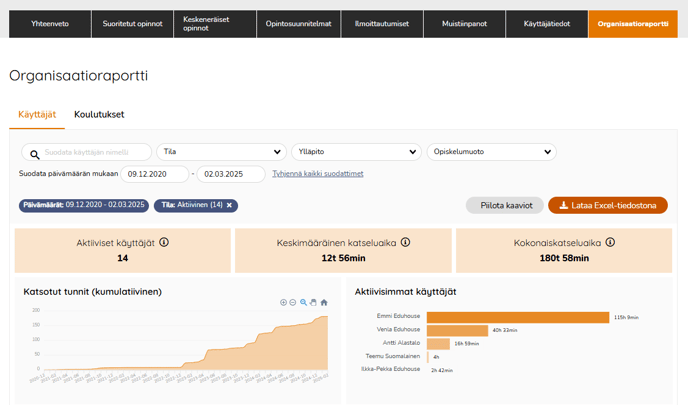This screenshot has width=688, height=405.
Task: Open the Opiskelumuoto dropdown
Action: click(x=491, y=152)
